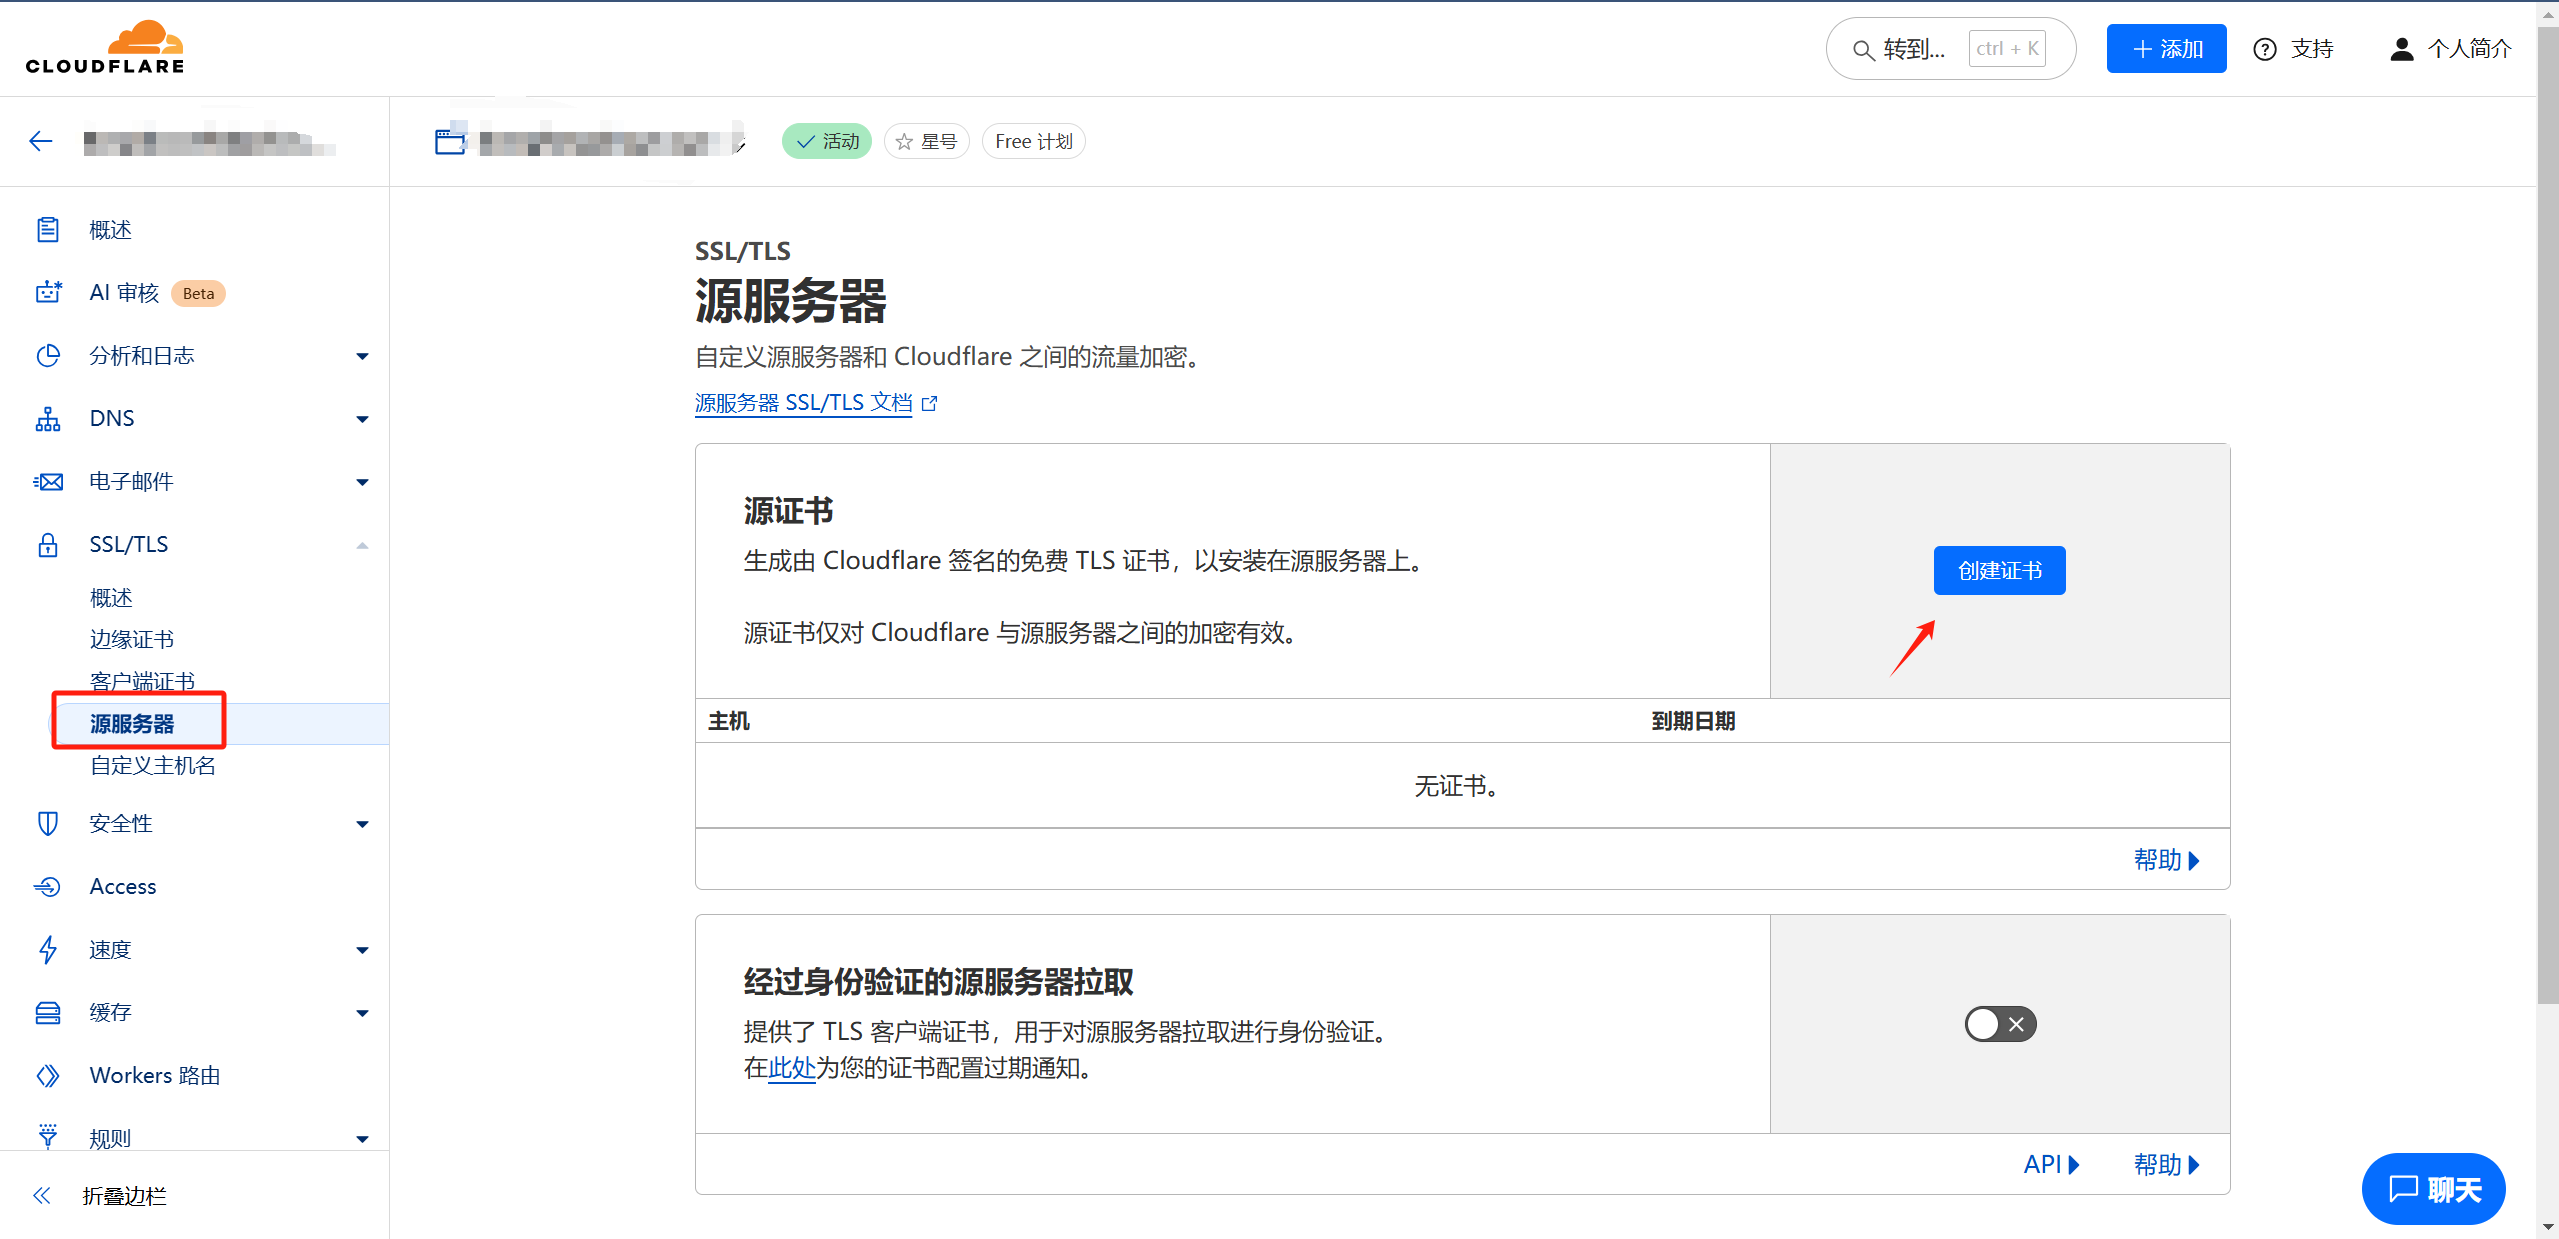
Task: Click the AI 审核 robot icon
Action: (x=48, y=292)
